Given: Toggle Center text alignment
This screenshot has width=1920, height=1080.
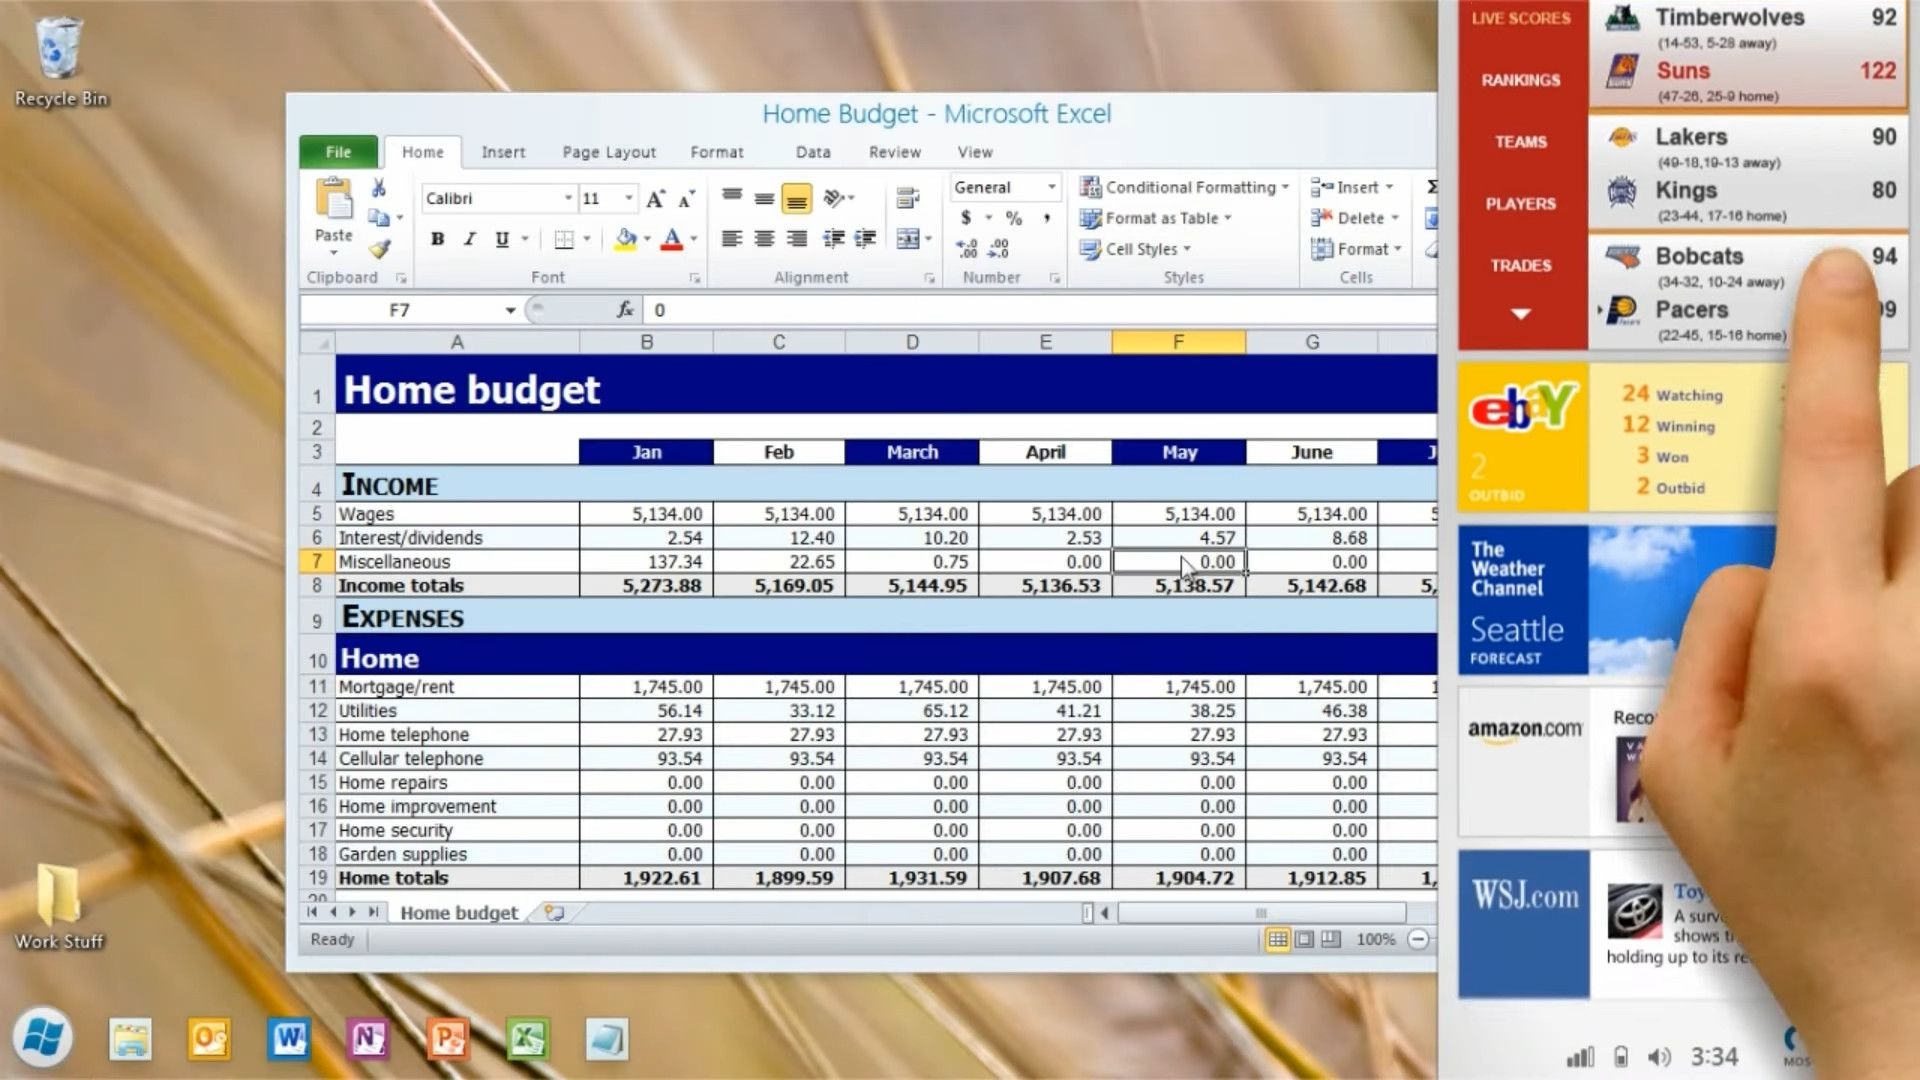Looking at the screenshot, I should click(x=764, y=238).
